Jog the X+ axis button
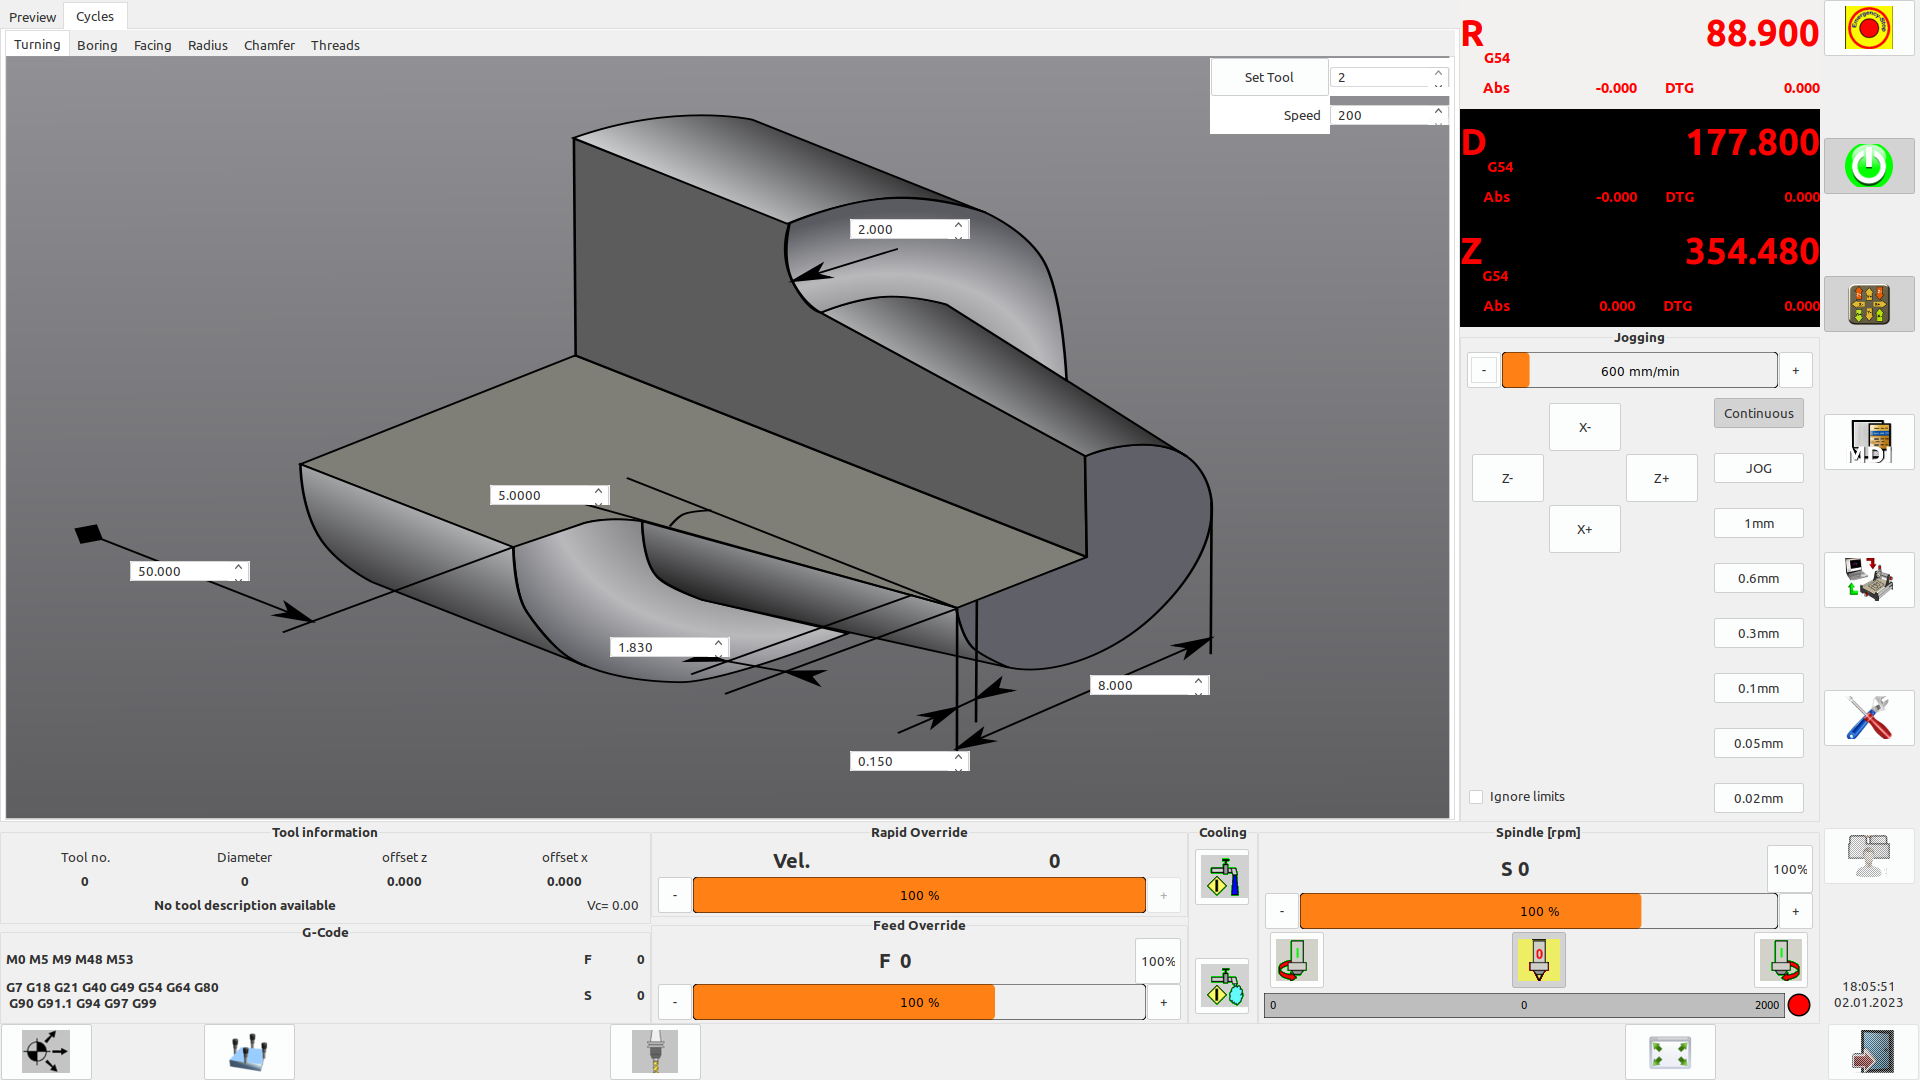 pos(1584,529)
